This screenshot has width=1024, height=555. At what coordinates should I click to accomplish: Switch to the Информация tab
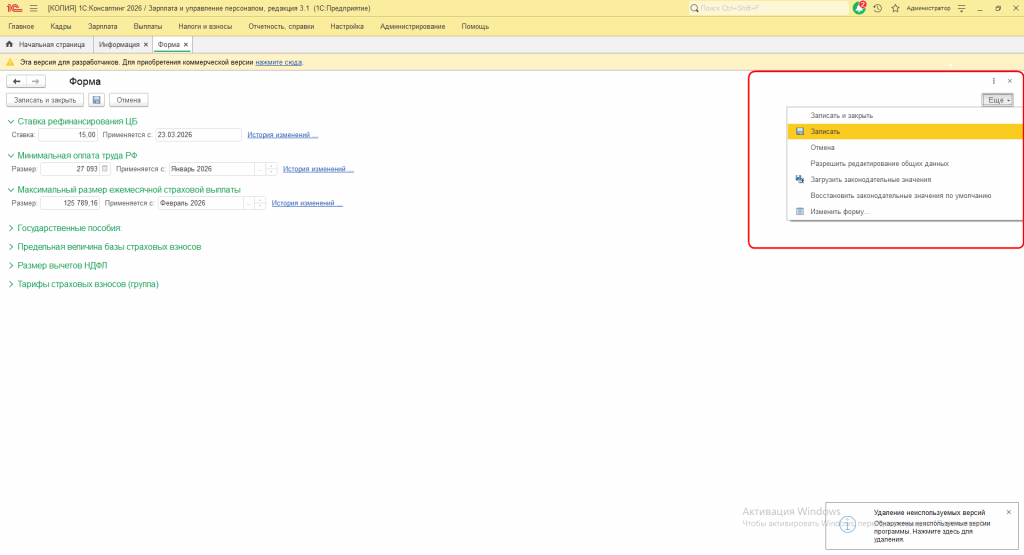[x=119, y=44]
